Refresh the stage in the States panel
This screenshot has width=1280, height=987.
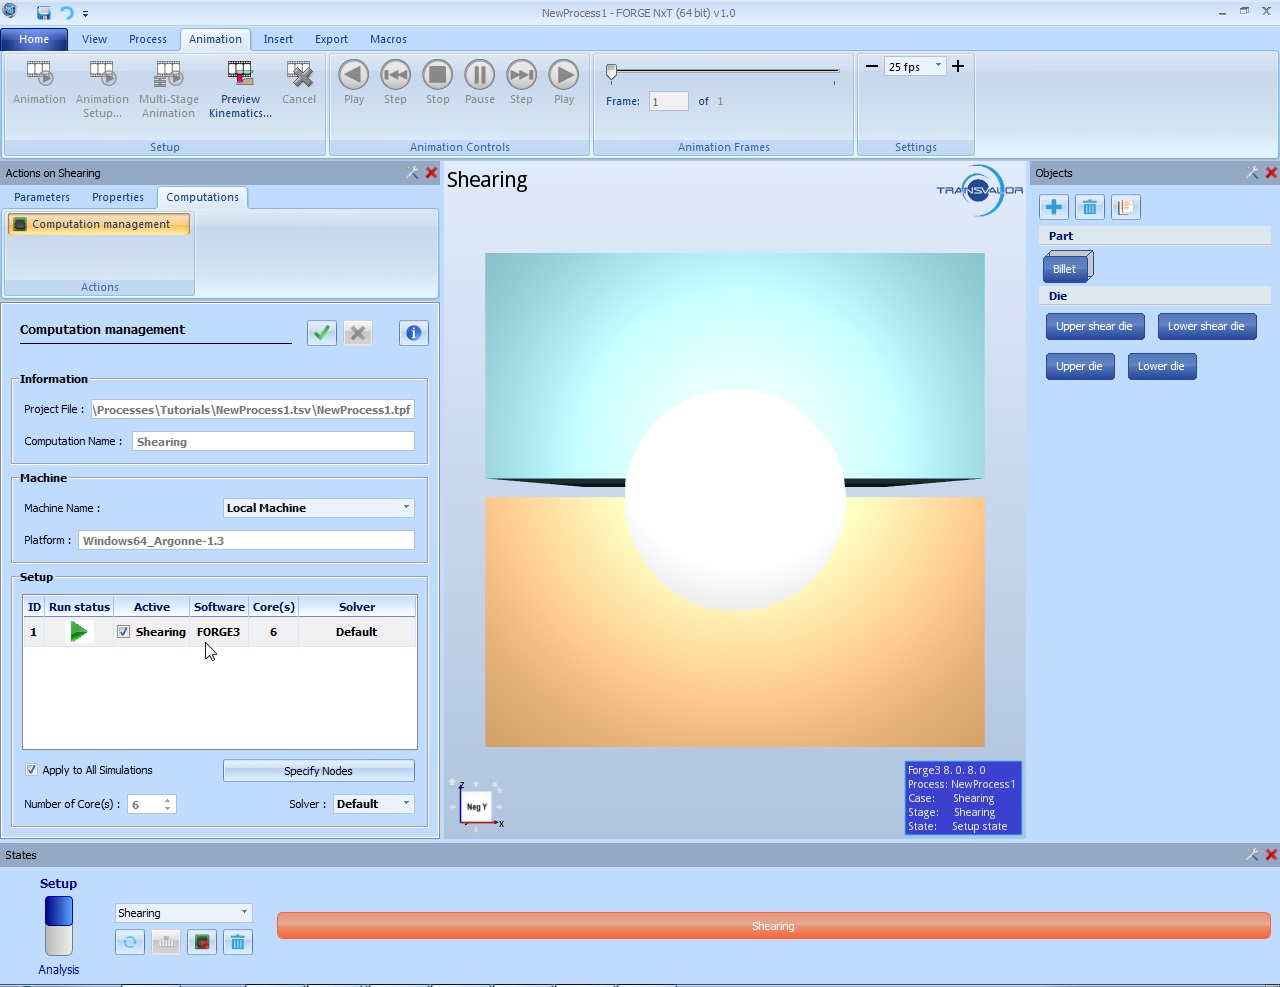tap(130, 942)
